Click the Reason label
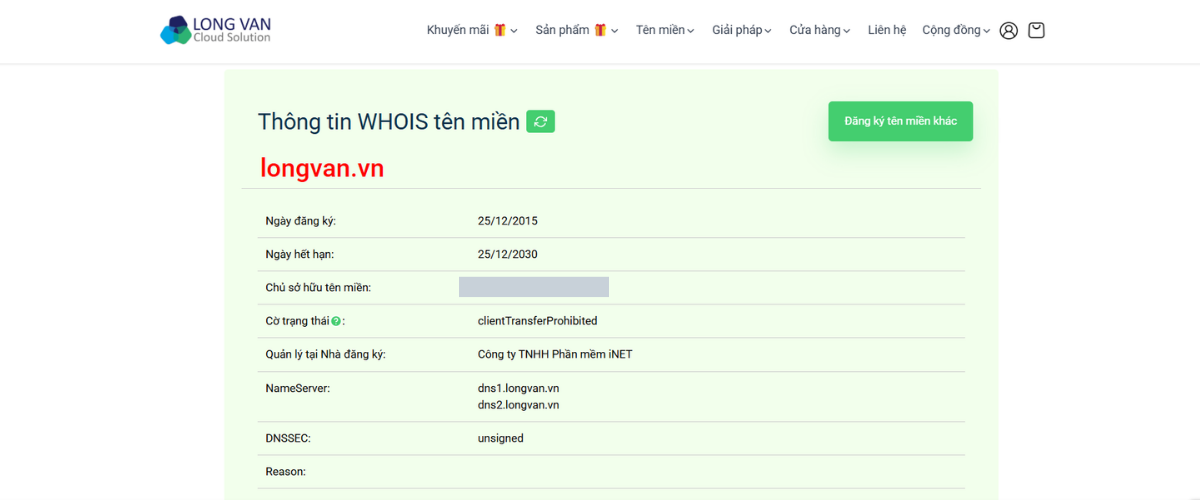1200x500 pixels. [x=285, y=471]
